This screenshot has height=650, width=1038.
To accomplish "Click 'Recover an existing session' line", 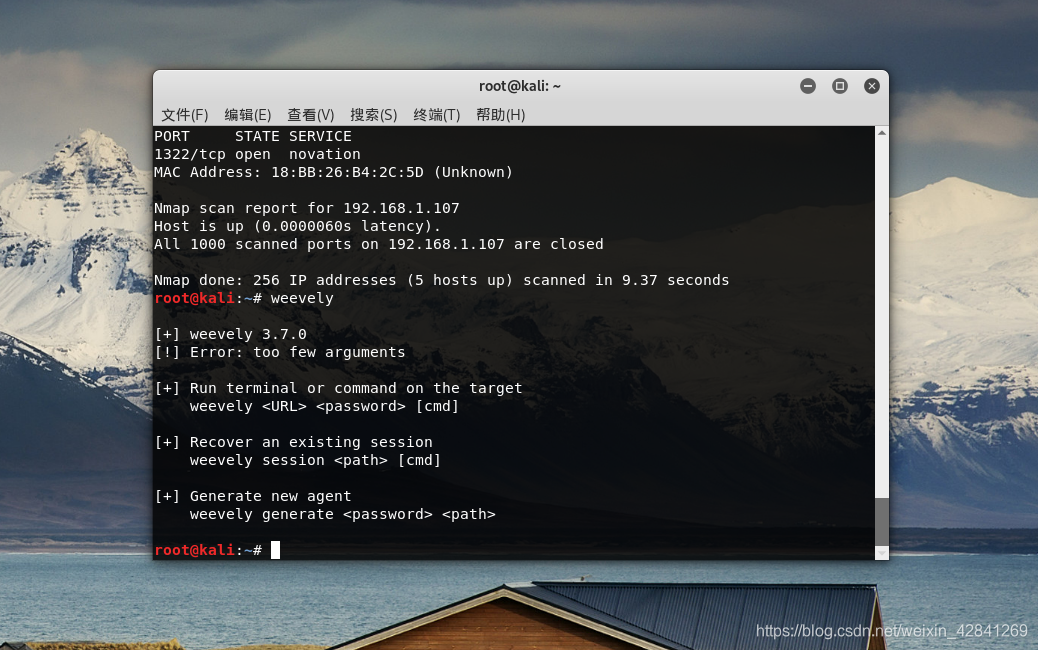I will coord(311,442).
